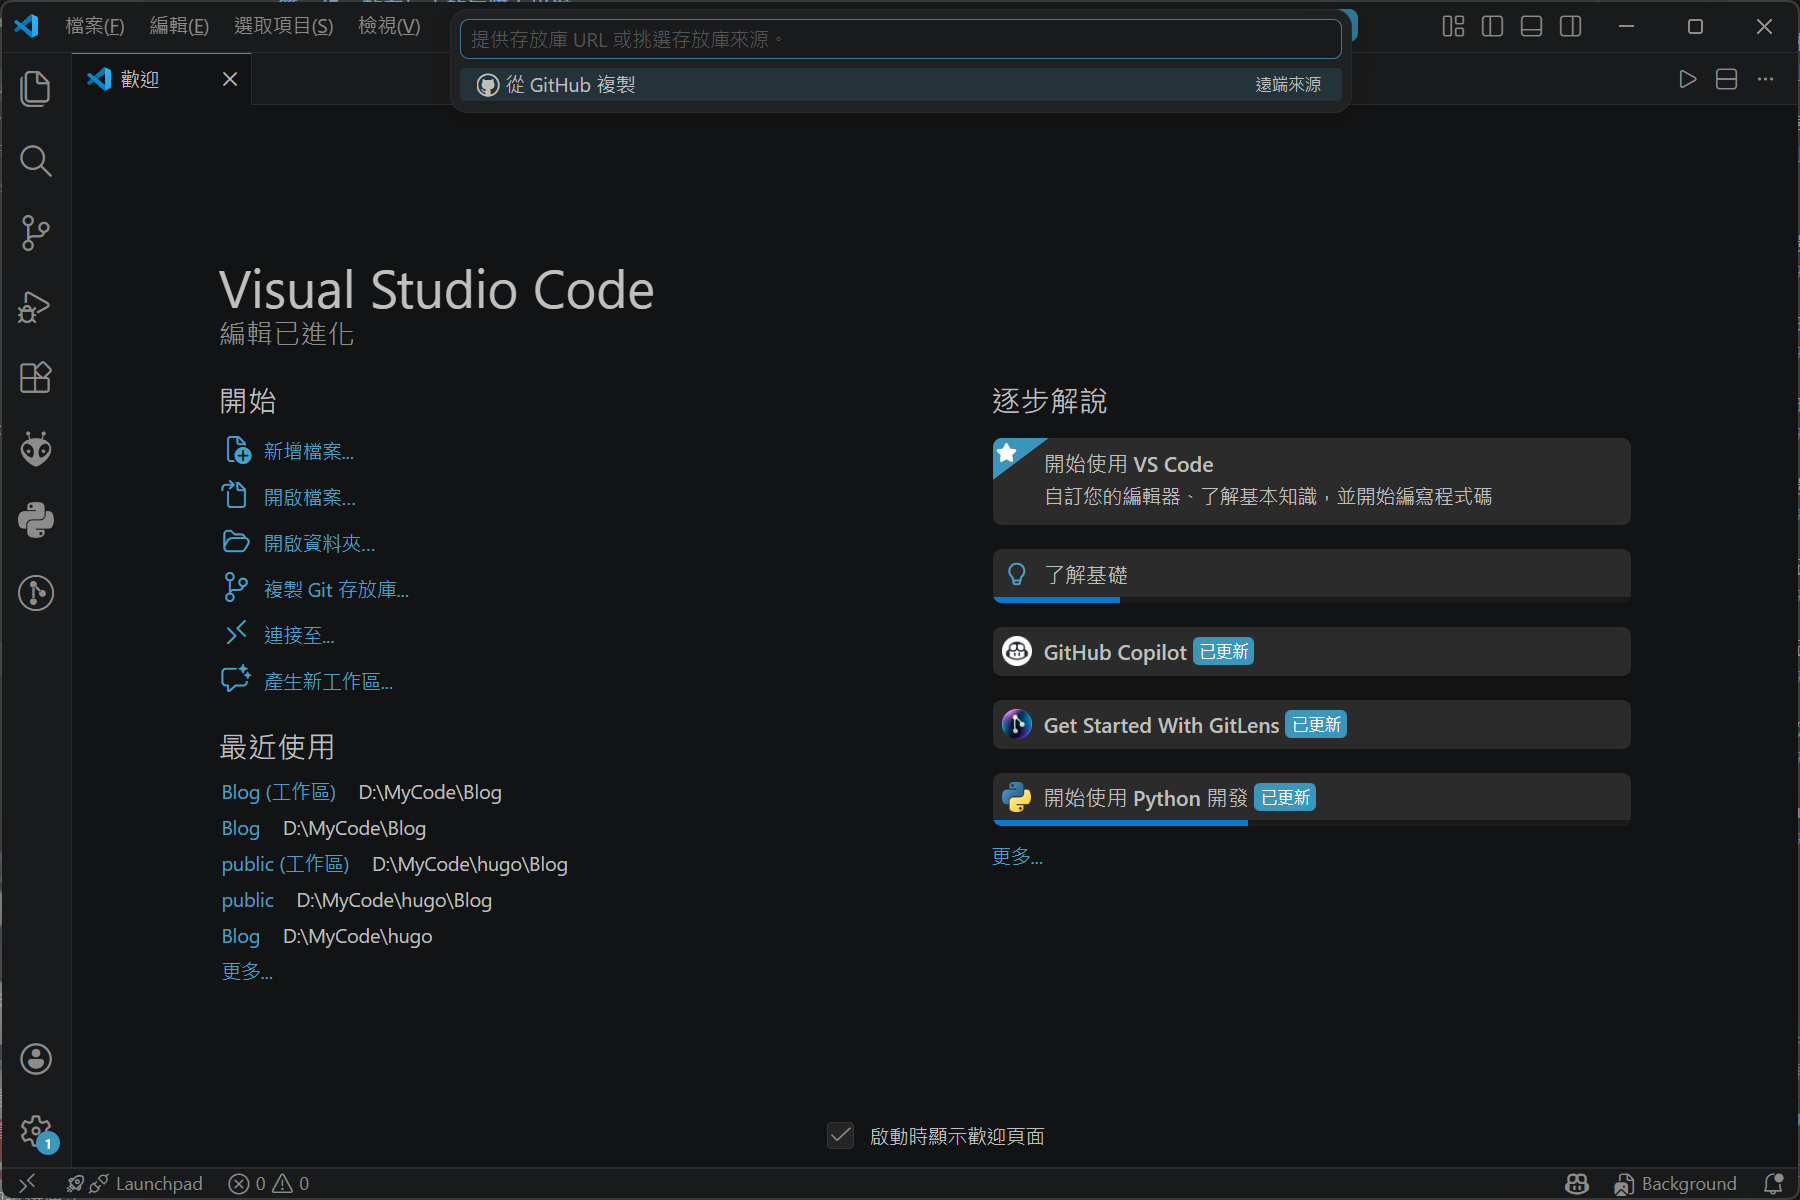The height and width of the screenshot is (1200, 1800).
Task: Toggle the secondary side bar
Action: (x=1570, y=26)
